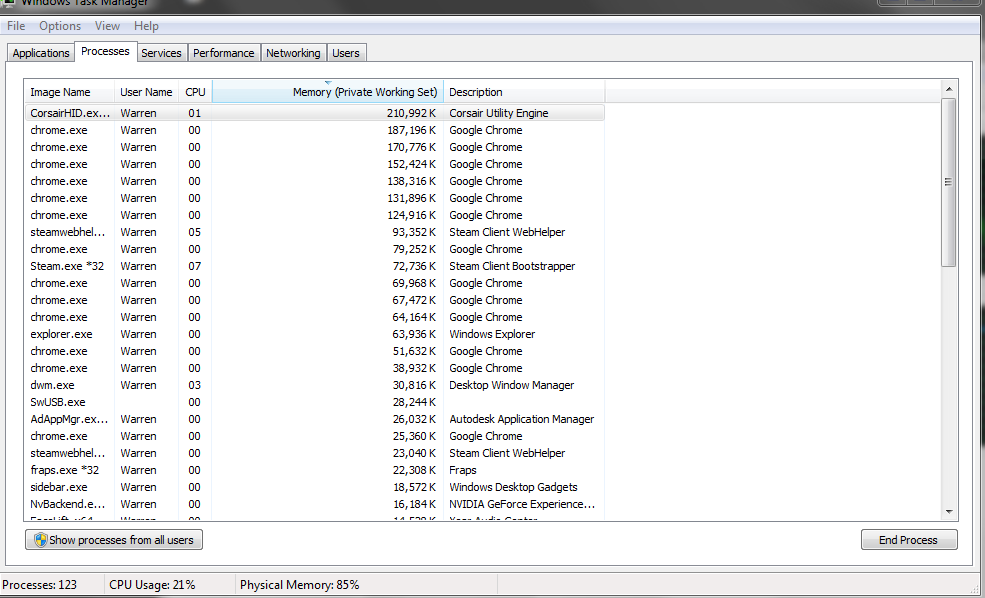Select the chrome.exe row using 67,472 K

coord(315,300)
